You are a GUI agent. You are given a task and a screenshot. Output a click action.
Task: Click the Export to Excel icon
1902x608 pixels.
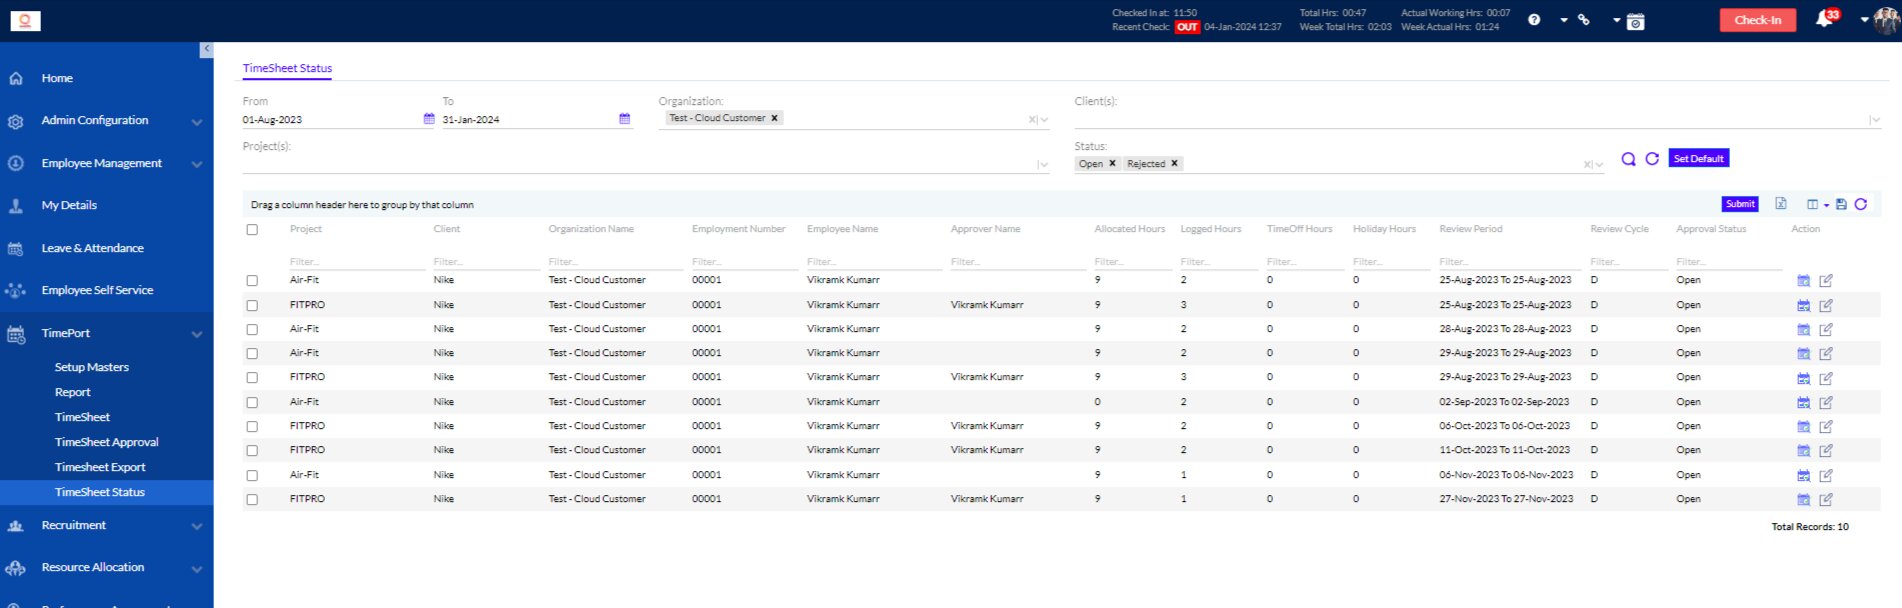coord(1781,204)
